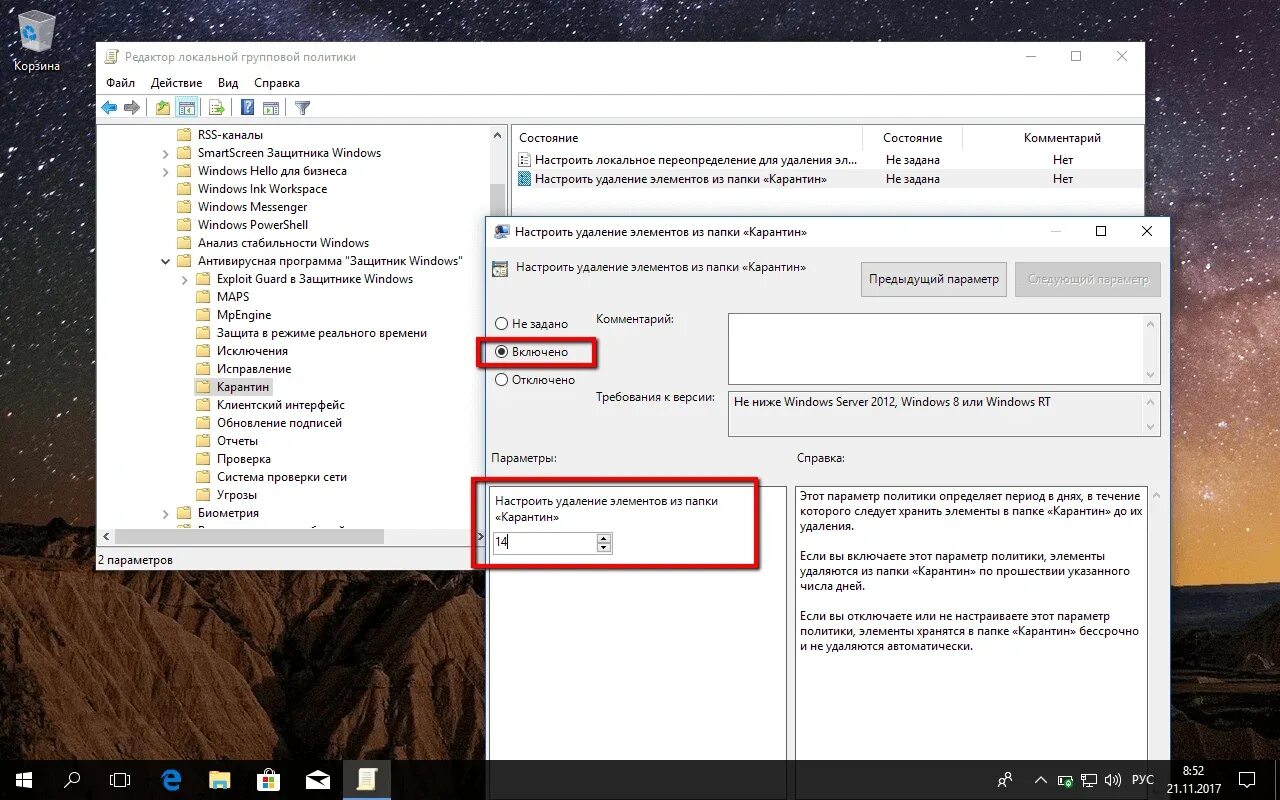This screenshot has width=1280, height=800.
Task: Open the People tray icon
Action: (x=1006, y=779)
